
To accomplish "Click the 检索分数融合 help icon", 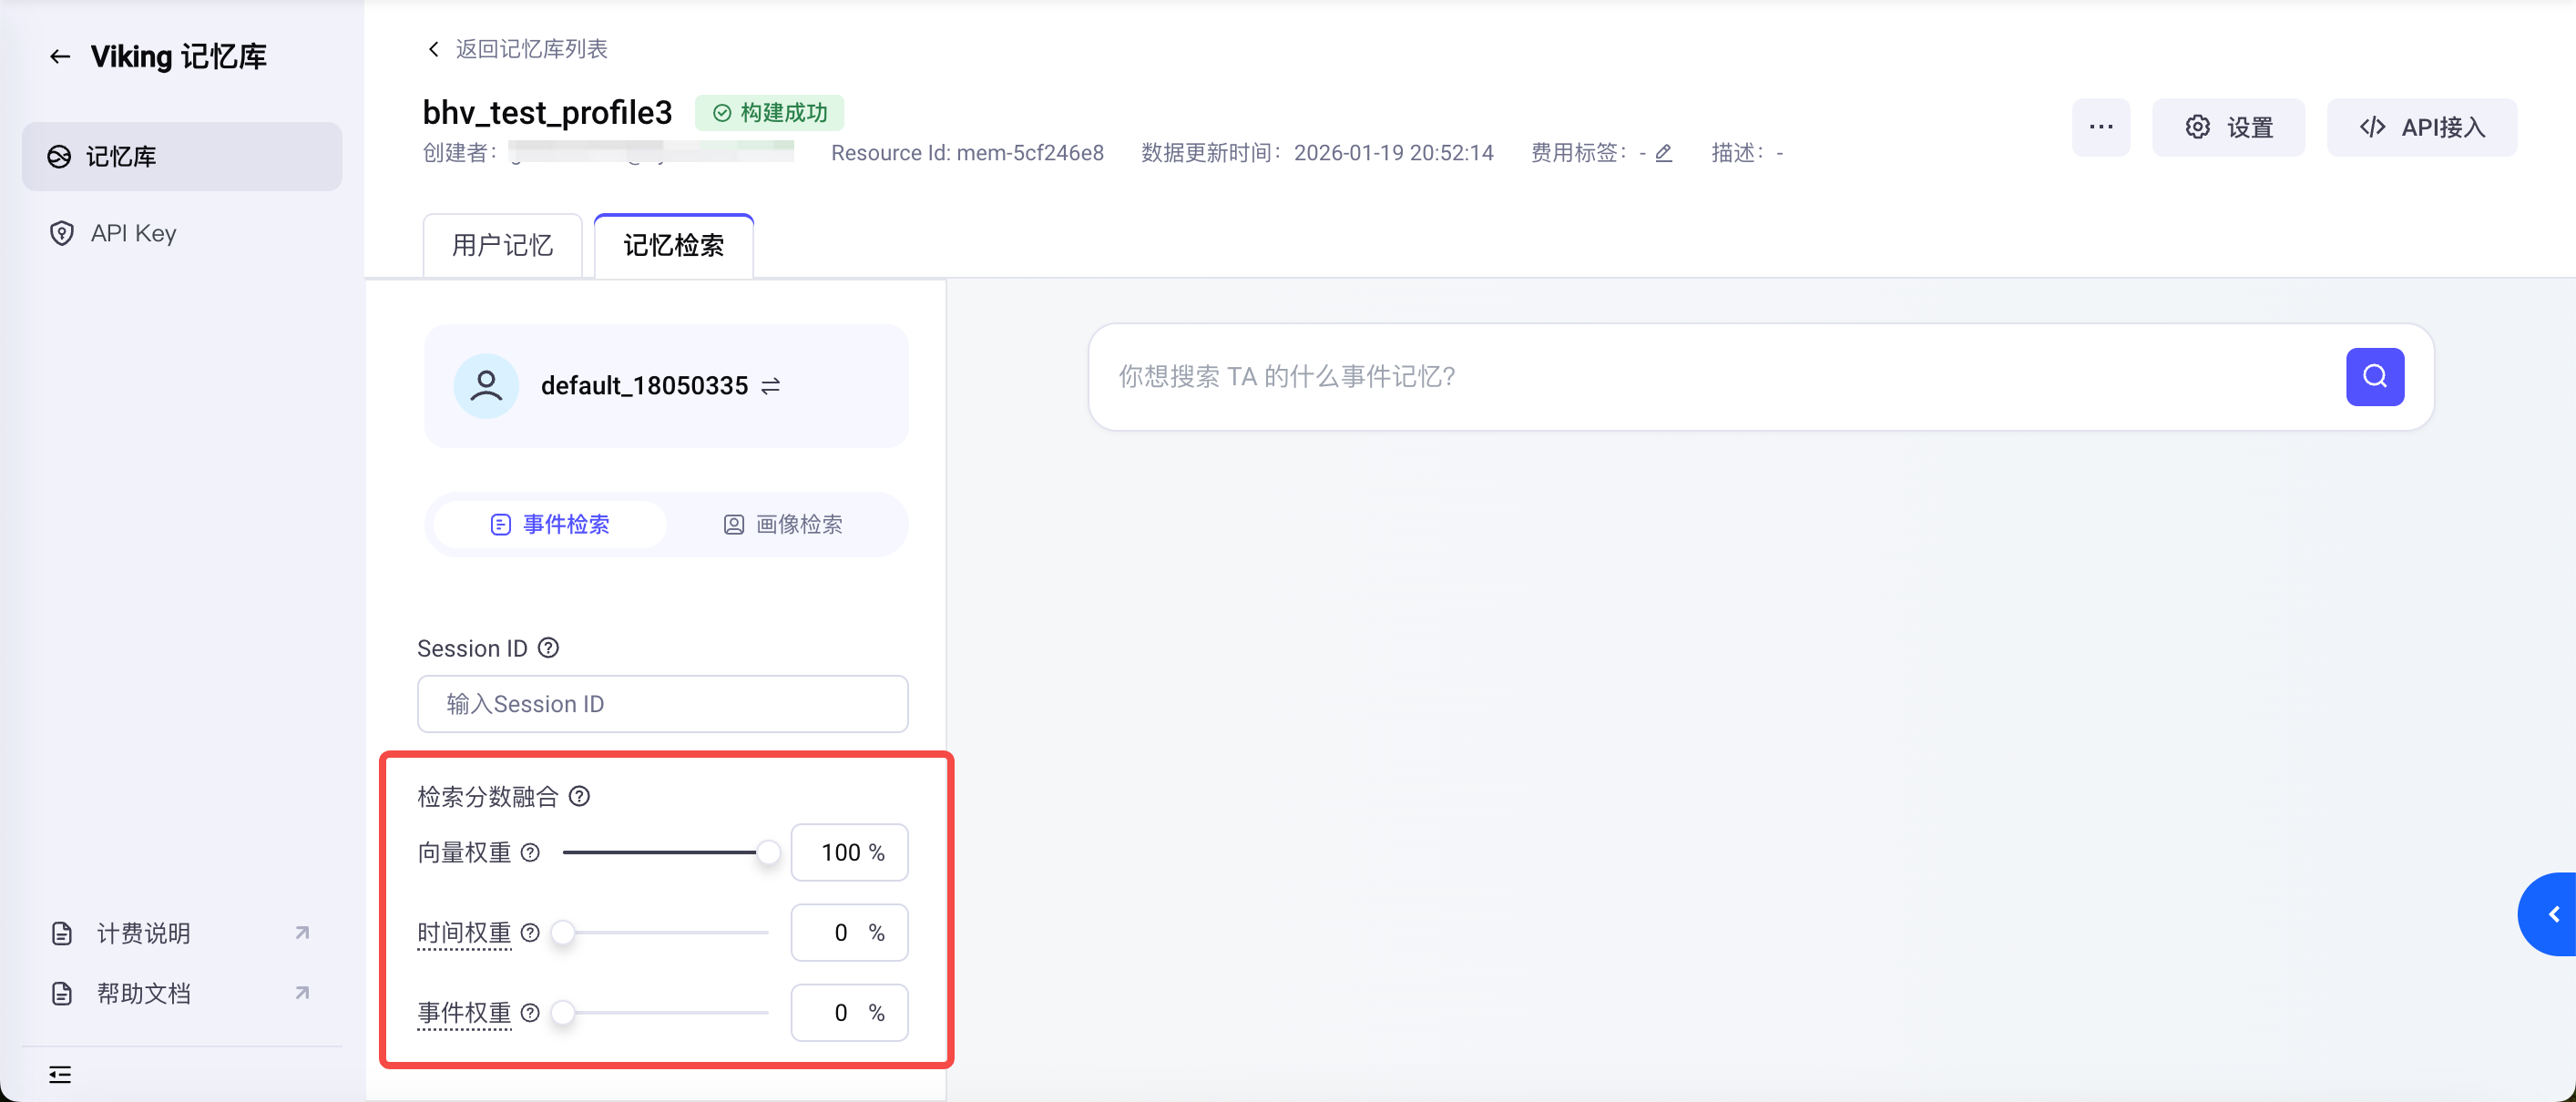I will click(x=579, y=796).
